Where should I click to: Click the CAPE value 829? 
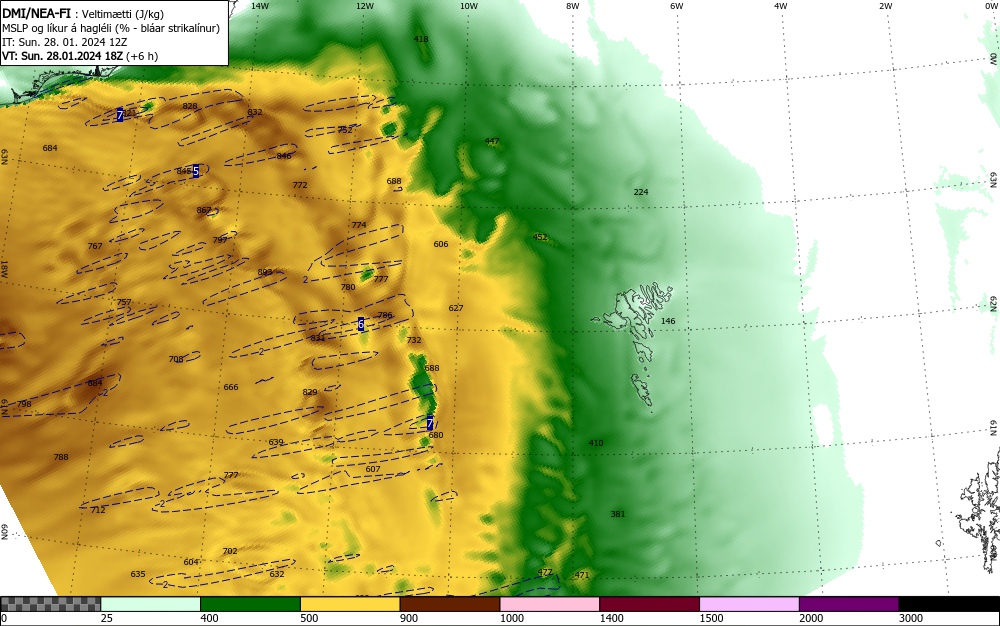click(310, 392)
